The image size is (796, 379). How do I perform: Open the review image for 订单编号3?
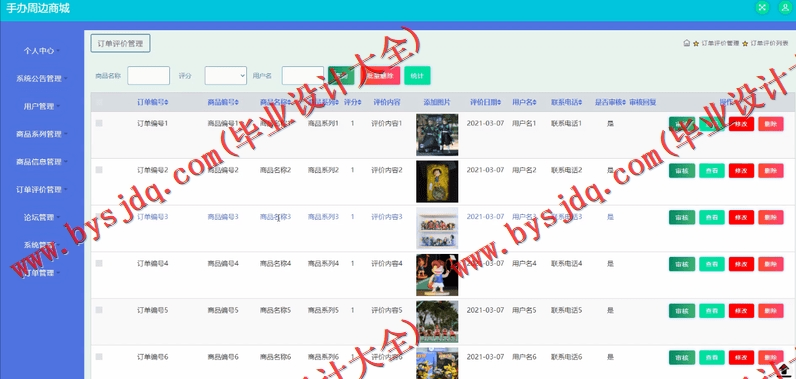click(437, 228)
